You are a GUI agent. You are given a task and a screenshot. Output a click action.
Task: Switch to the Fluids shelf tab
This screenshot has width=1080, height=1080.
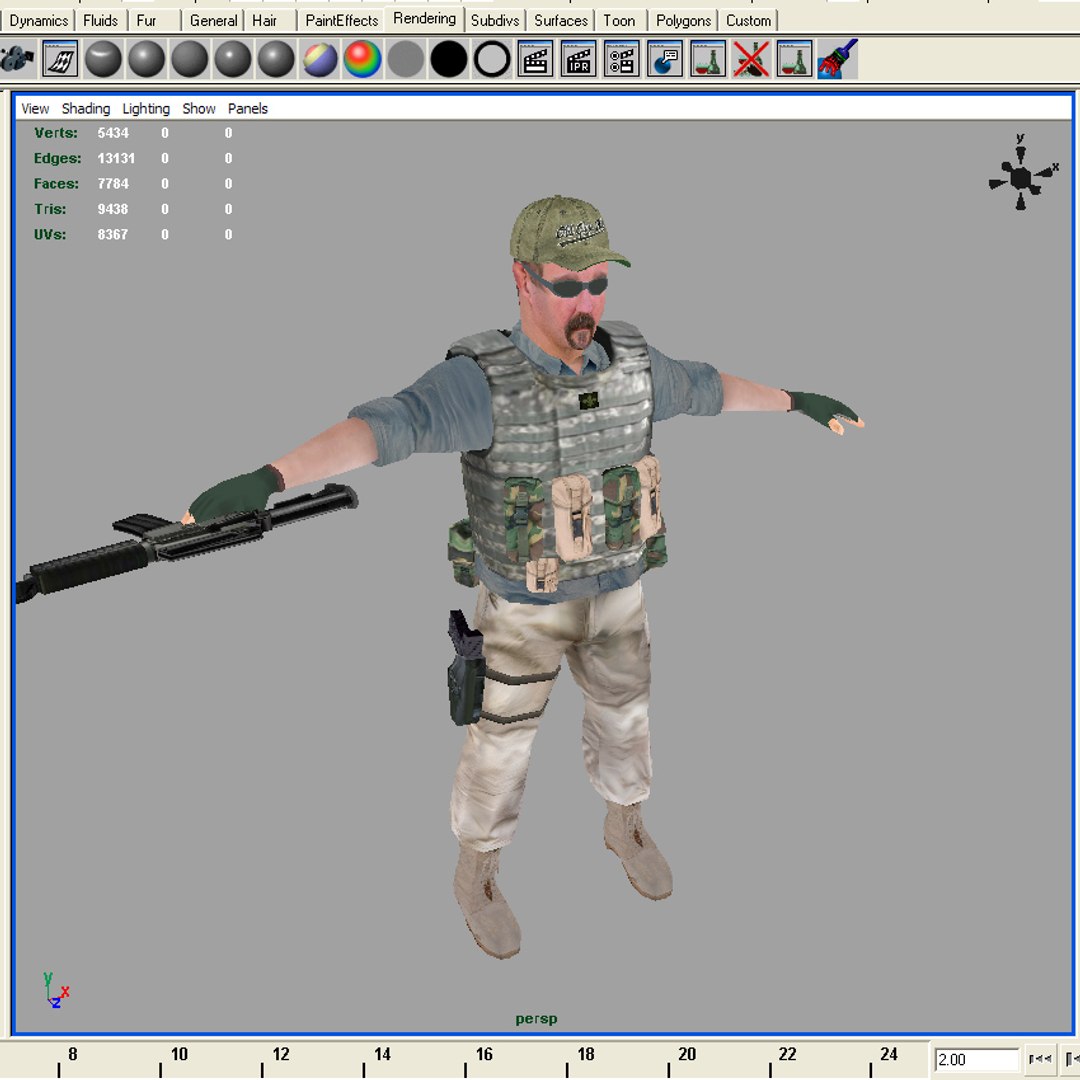pos(101,21)
